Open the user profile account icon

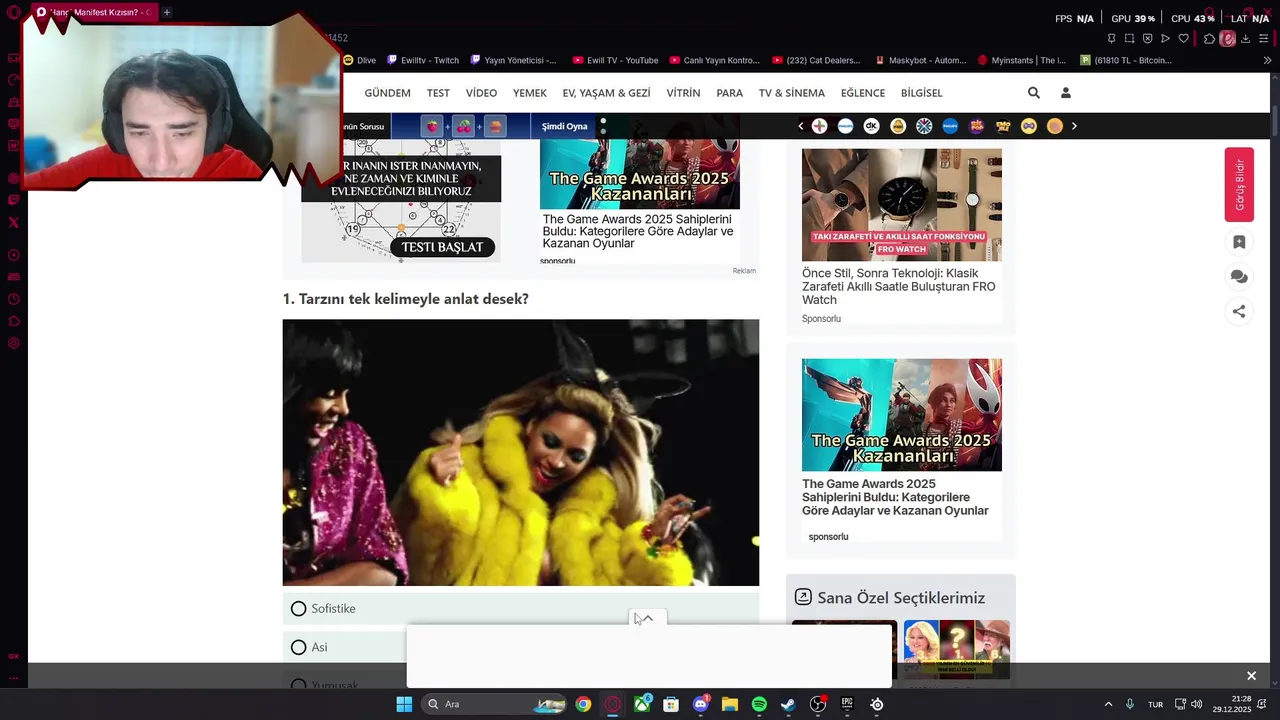1066,93
